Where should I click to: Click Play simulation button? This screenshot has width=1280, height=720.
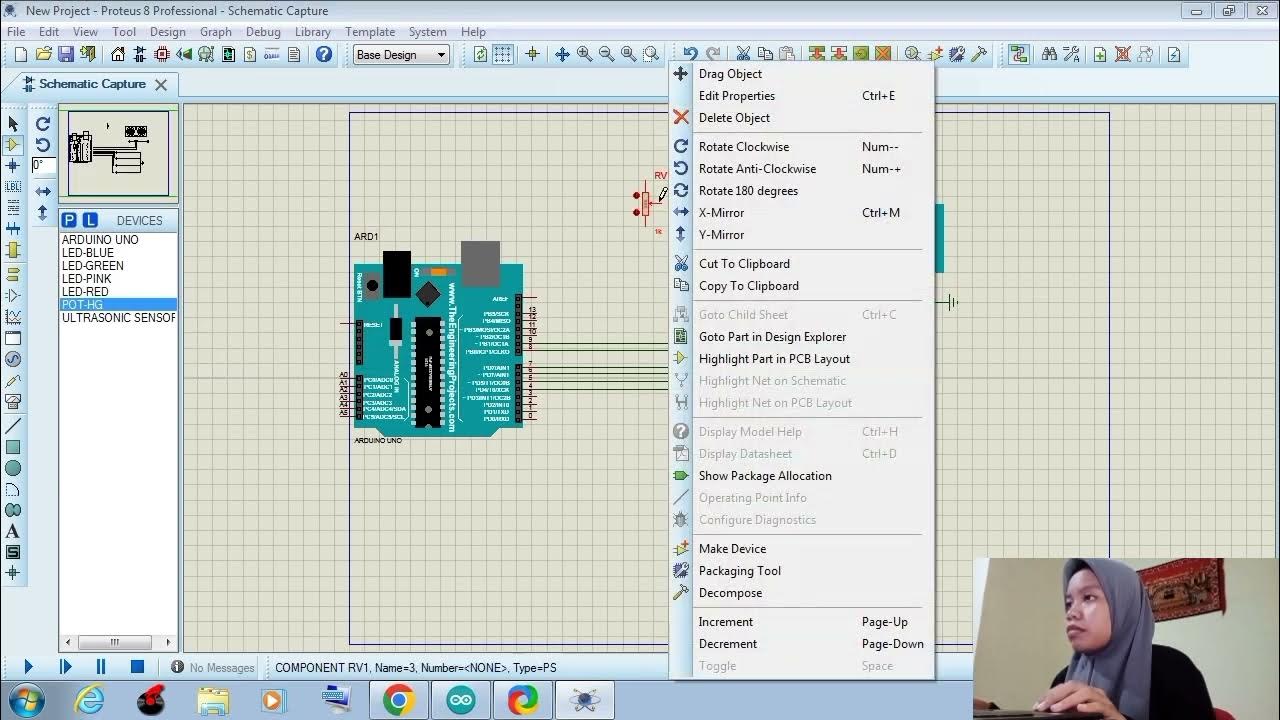click(x=28, y=666)
